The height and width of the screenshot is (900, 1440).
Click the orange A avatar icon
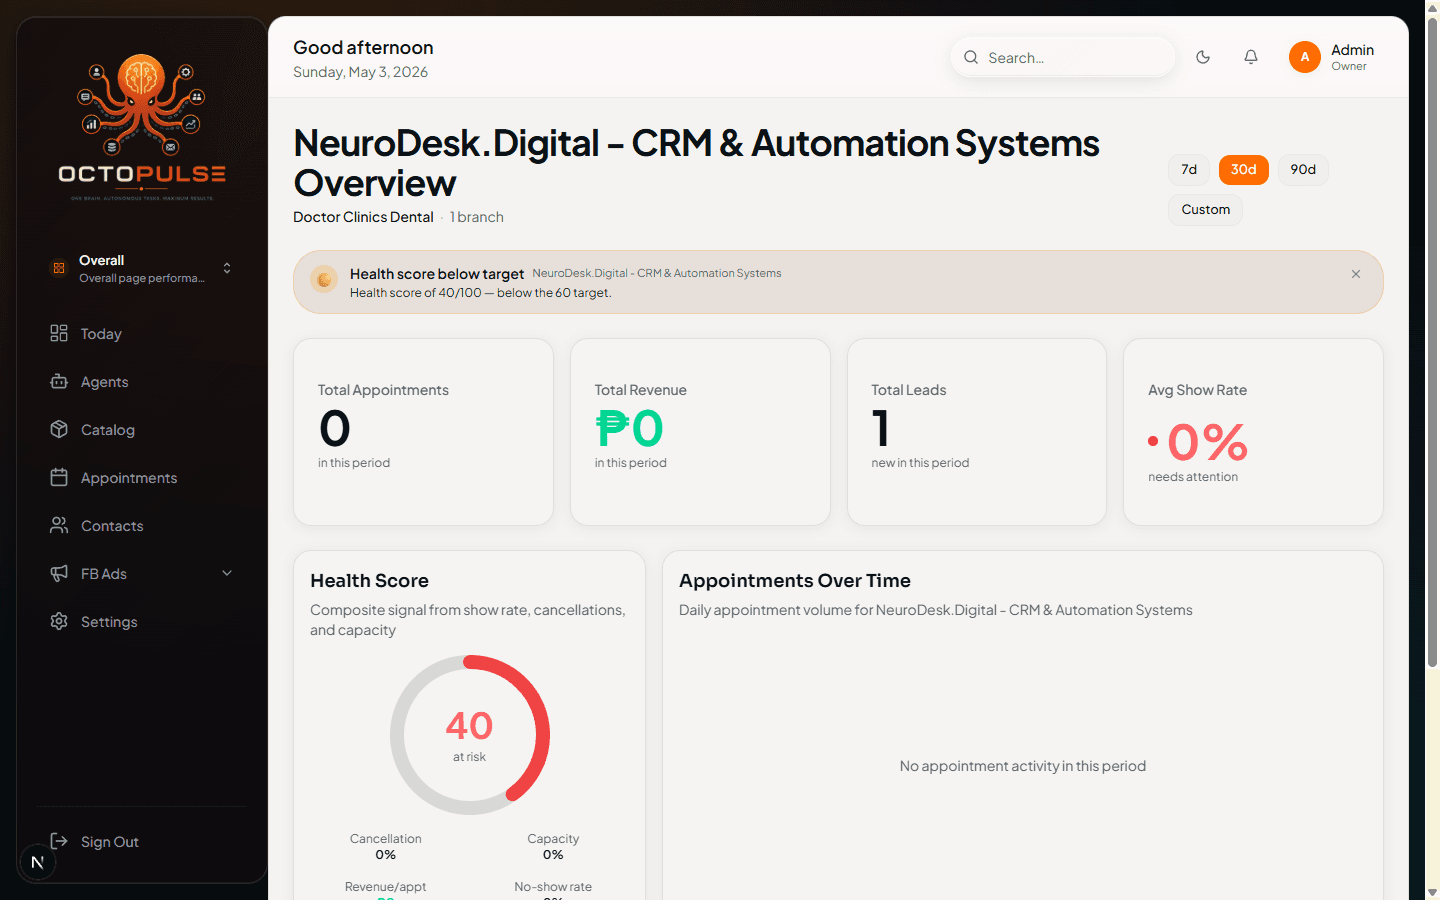(1304, 57)
